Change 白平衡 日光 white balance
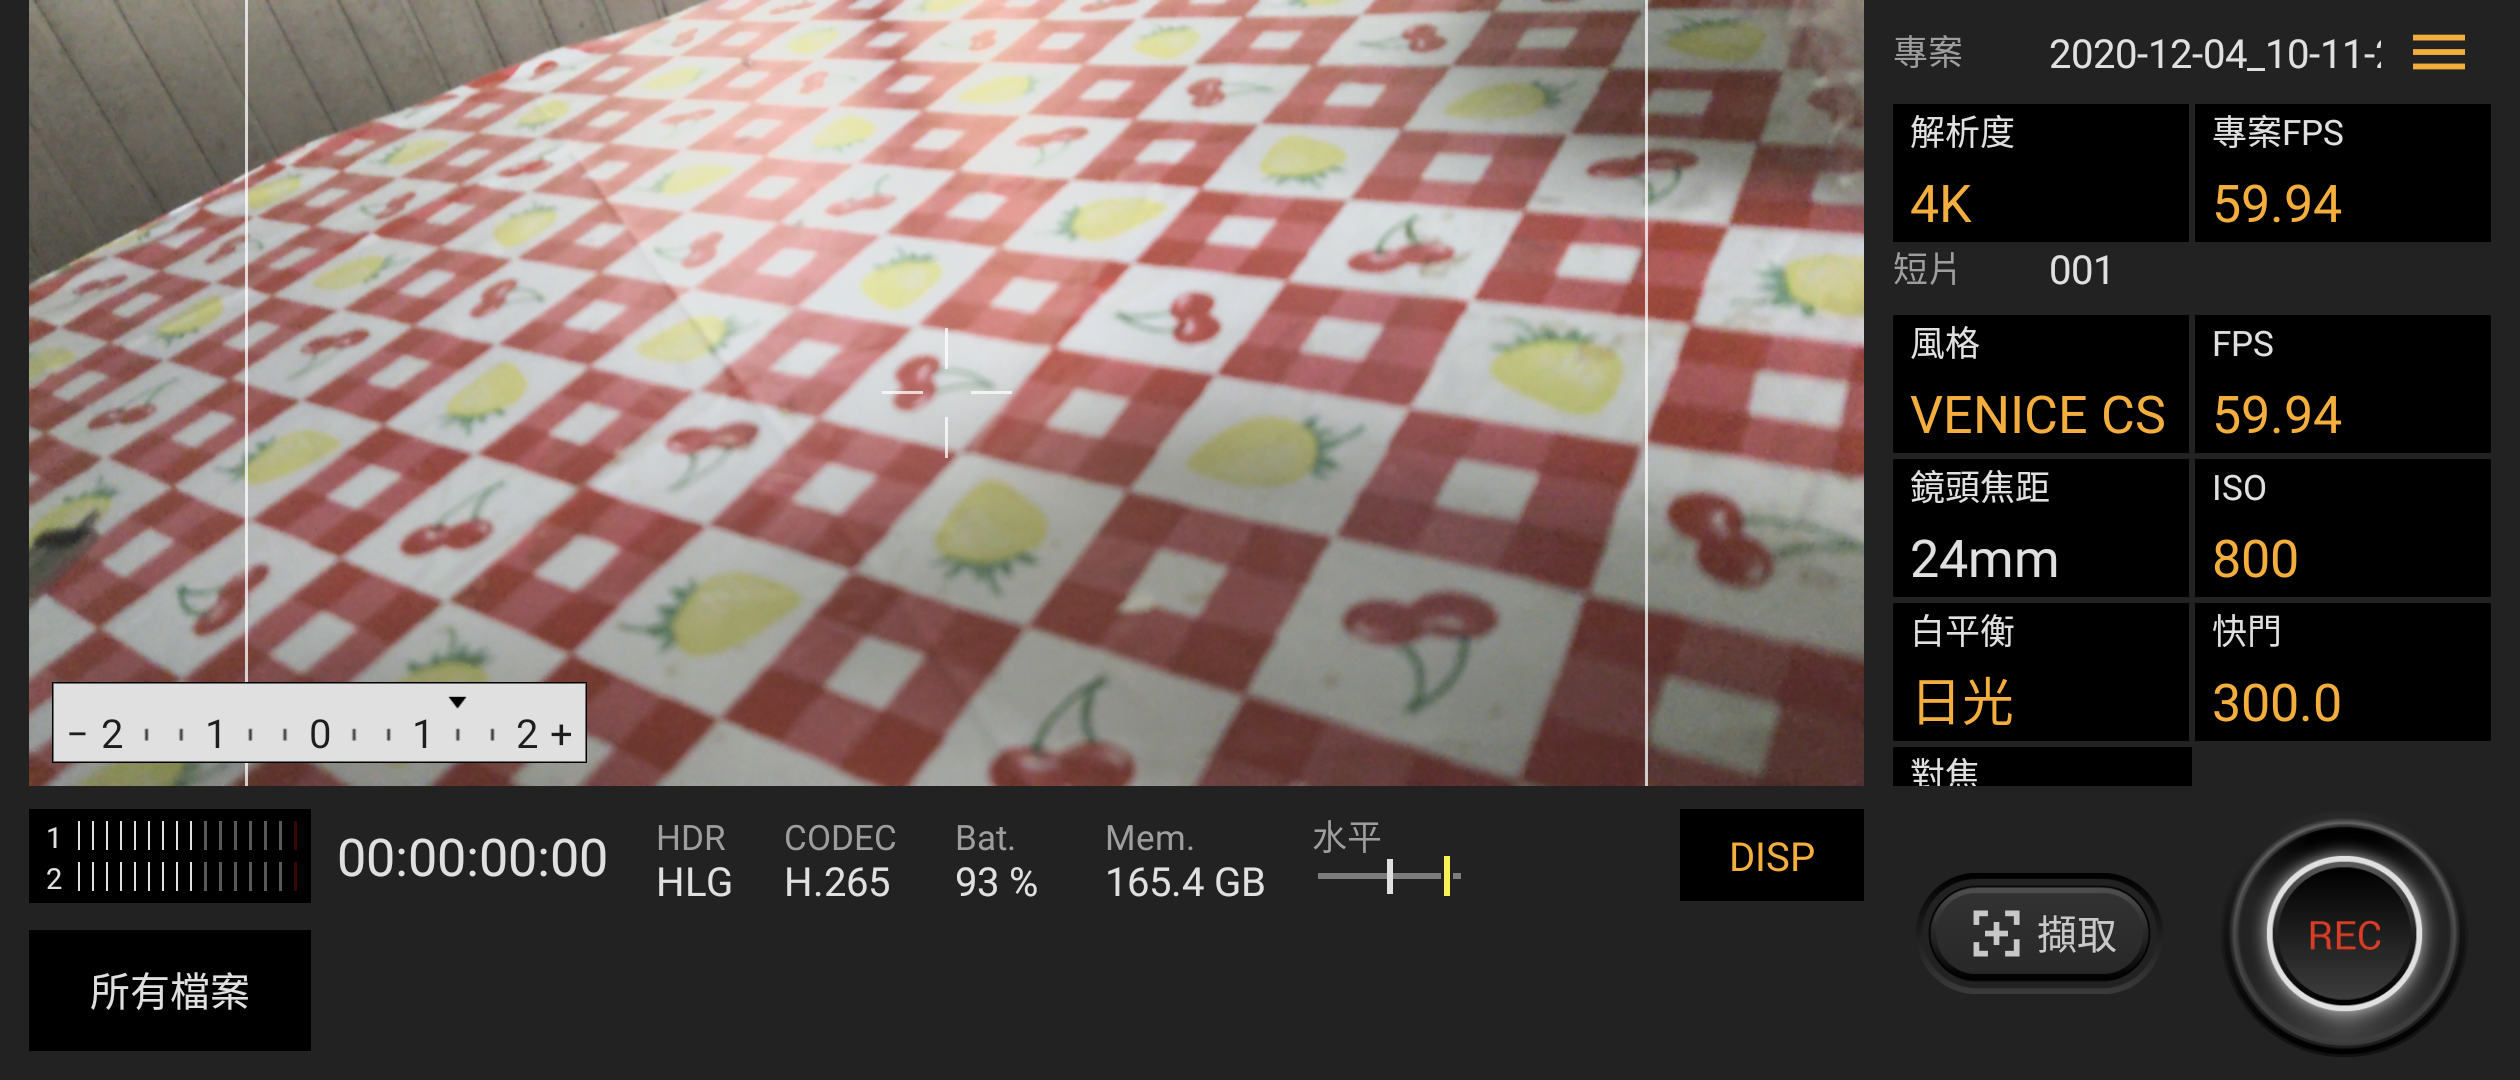Image resolution: width=2520 pixels, height=1080 pixels. point(2040,672)
